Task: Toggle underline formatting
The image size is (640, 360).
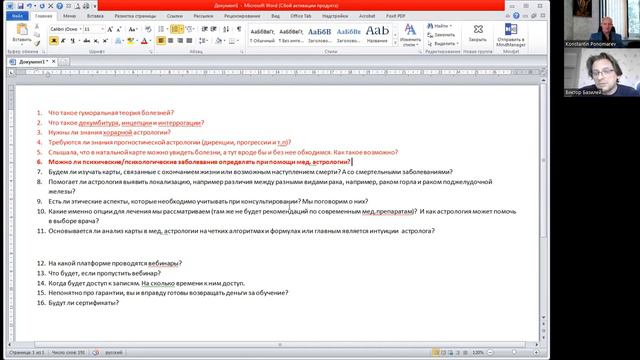Action: pos(73,41)
